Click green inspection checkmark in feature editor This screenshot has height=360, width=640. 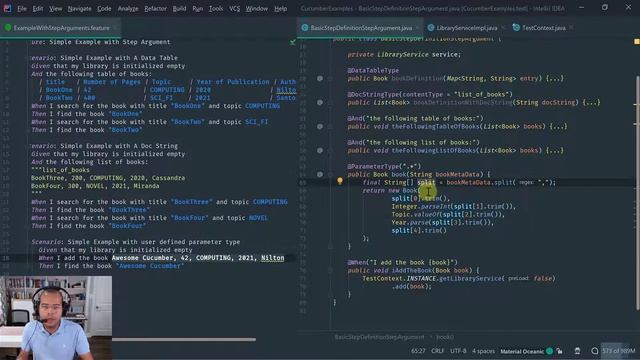[293, 42]
